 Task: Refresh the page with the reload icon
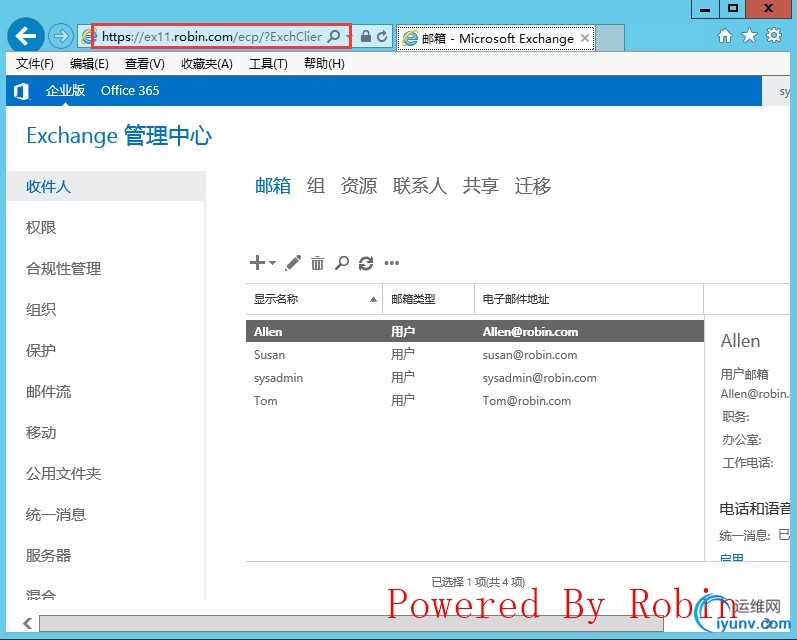[382, 36]
